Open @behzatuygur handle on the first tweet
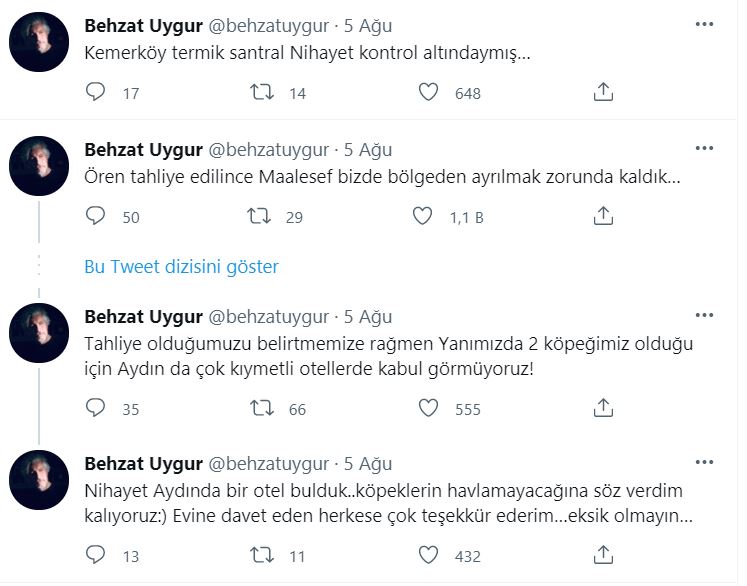747x586 pixels. tap(267, 25)
